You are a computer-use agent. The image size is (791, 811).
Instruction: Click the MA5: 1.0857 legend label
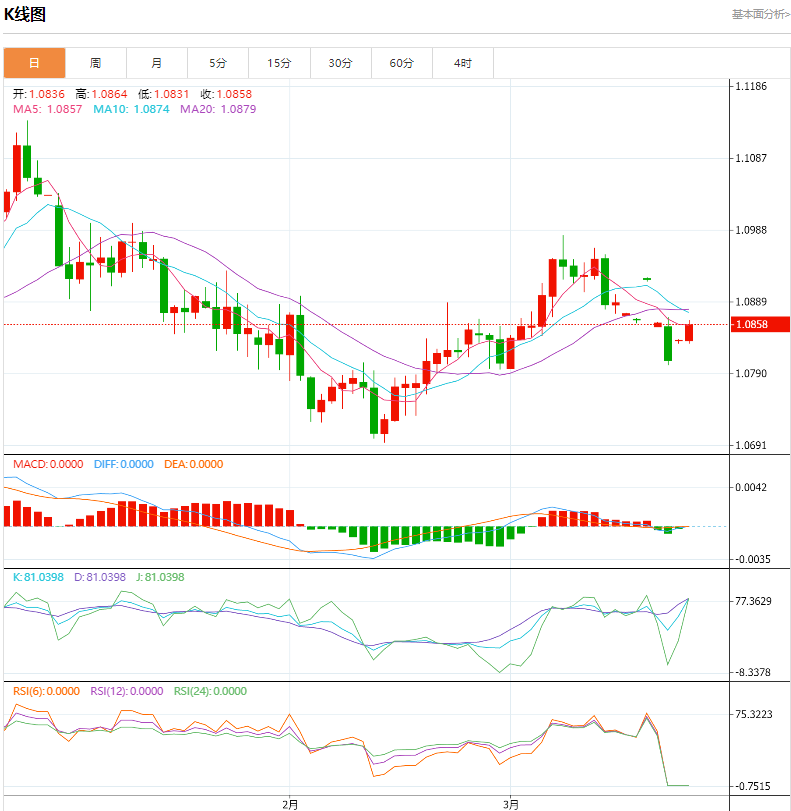click(47, 108)
